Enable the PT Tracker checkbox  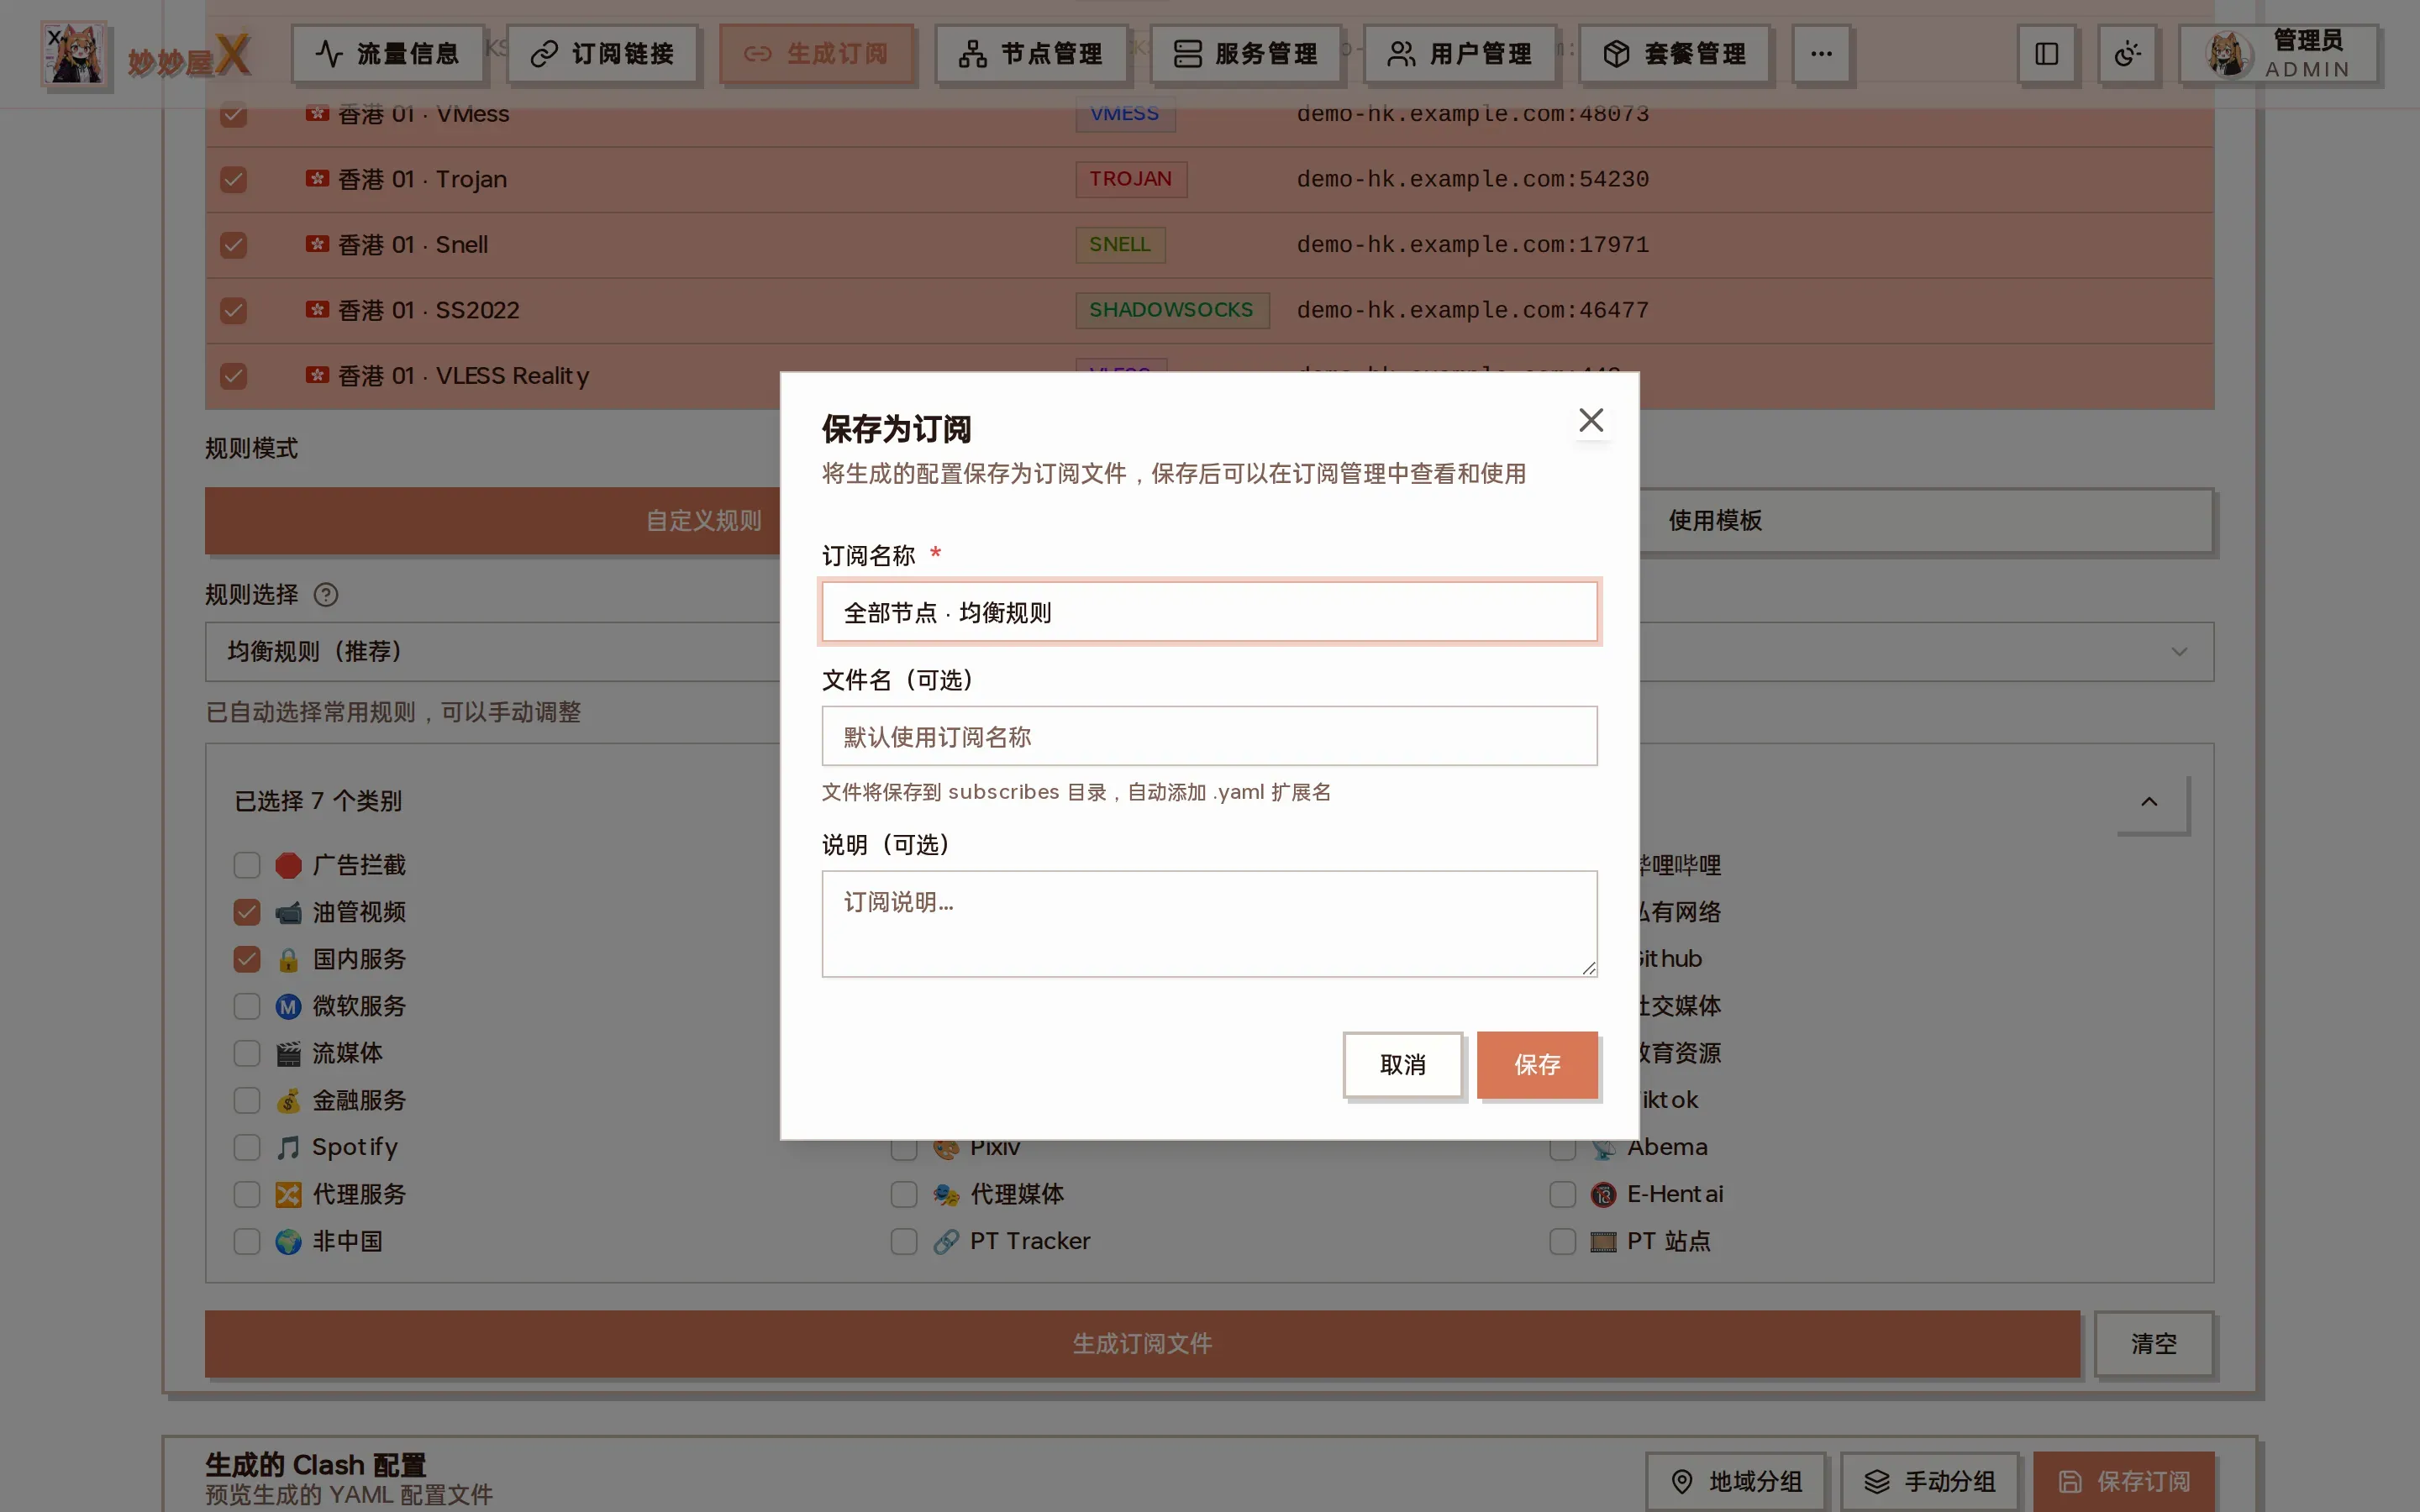pos(904,1241)
